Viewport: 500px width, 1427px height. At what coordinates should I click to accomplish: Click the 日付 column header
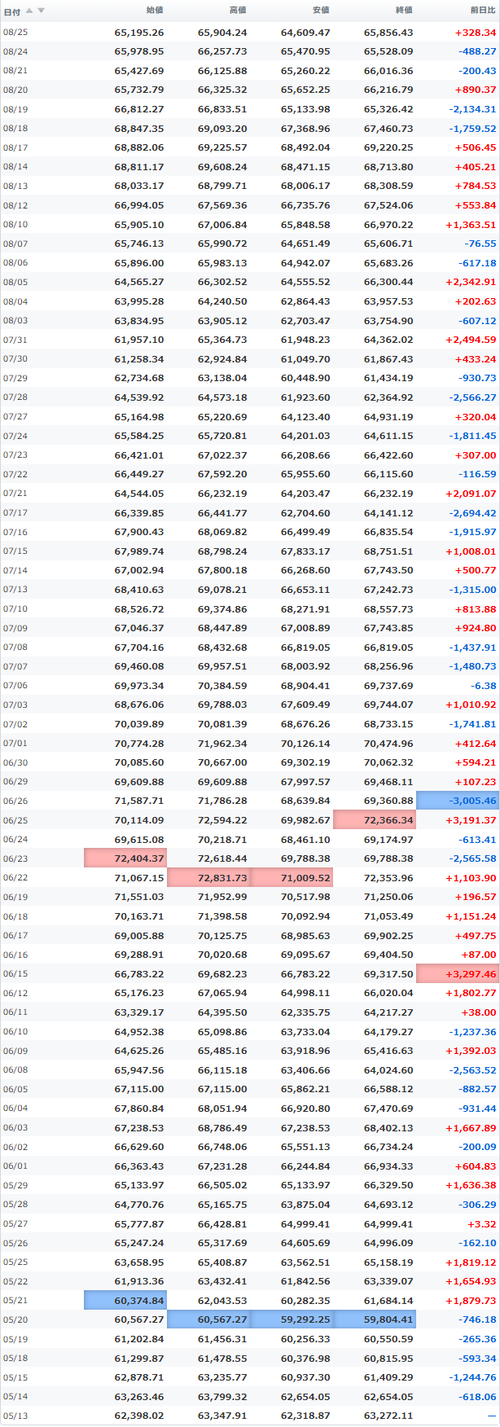tap(11, 10)
